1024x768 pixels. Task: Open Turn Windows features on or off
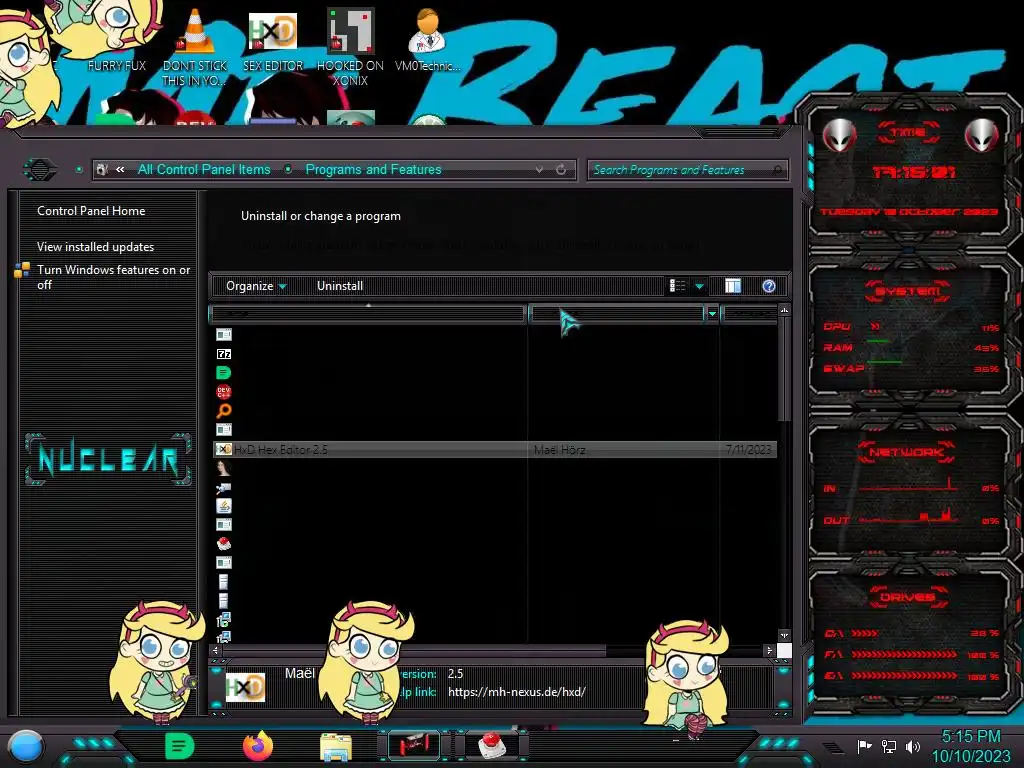pos(113,277)
